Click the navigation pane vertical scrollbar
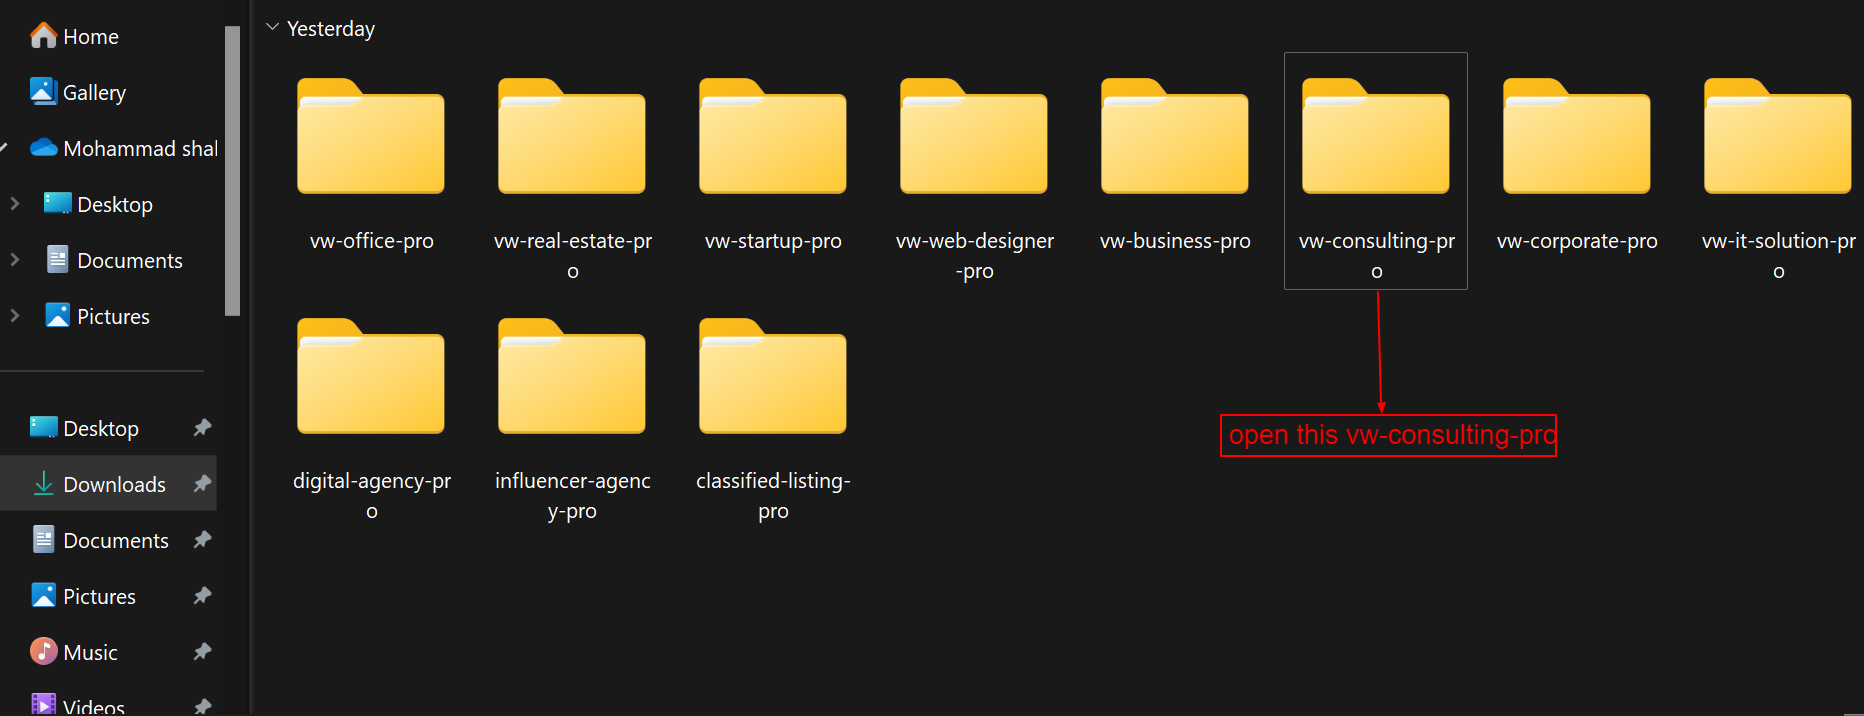1864x716 pixels. pyautogui.click(x=232, y=170)
